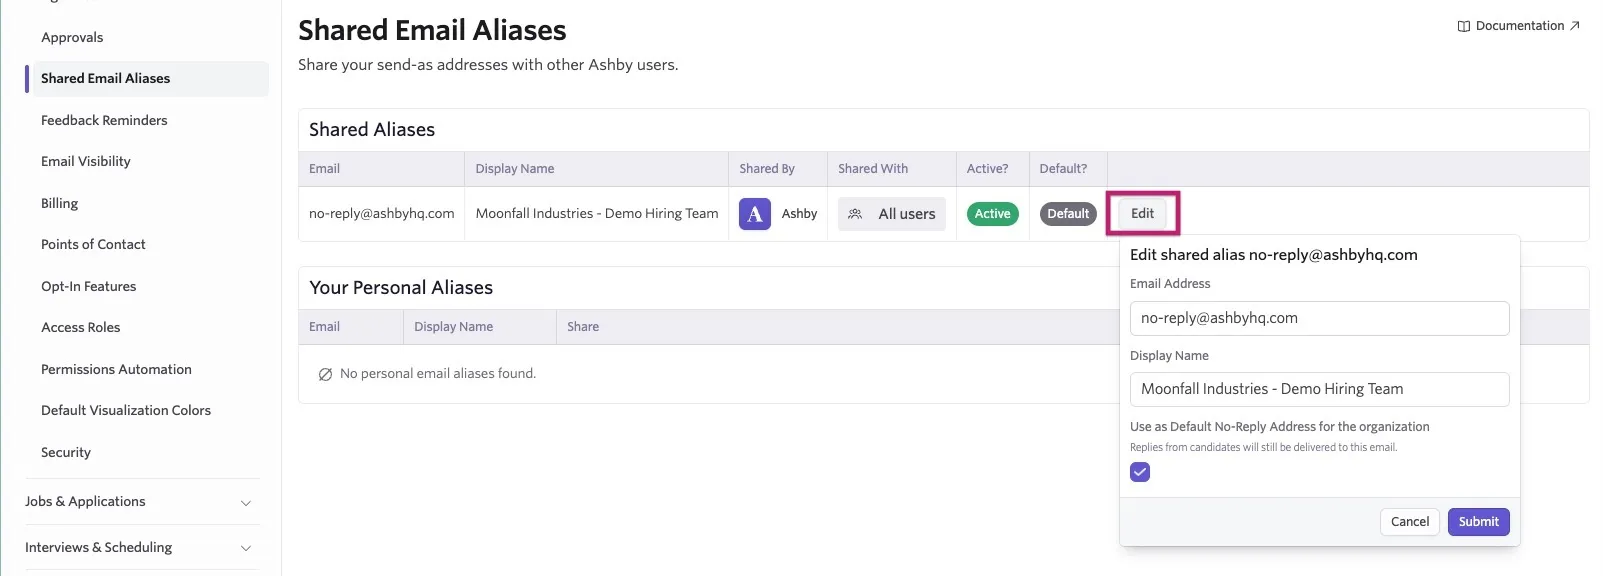
Task: Open Feedback Reminders settings
Action: click(104, 120)
